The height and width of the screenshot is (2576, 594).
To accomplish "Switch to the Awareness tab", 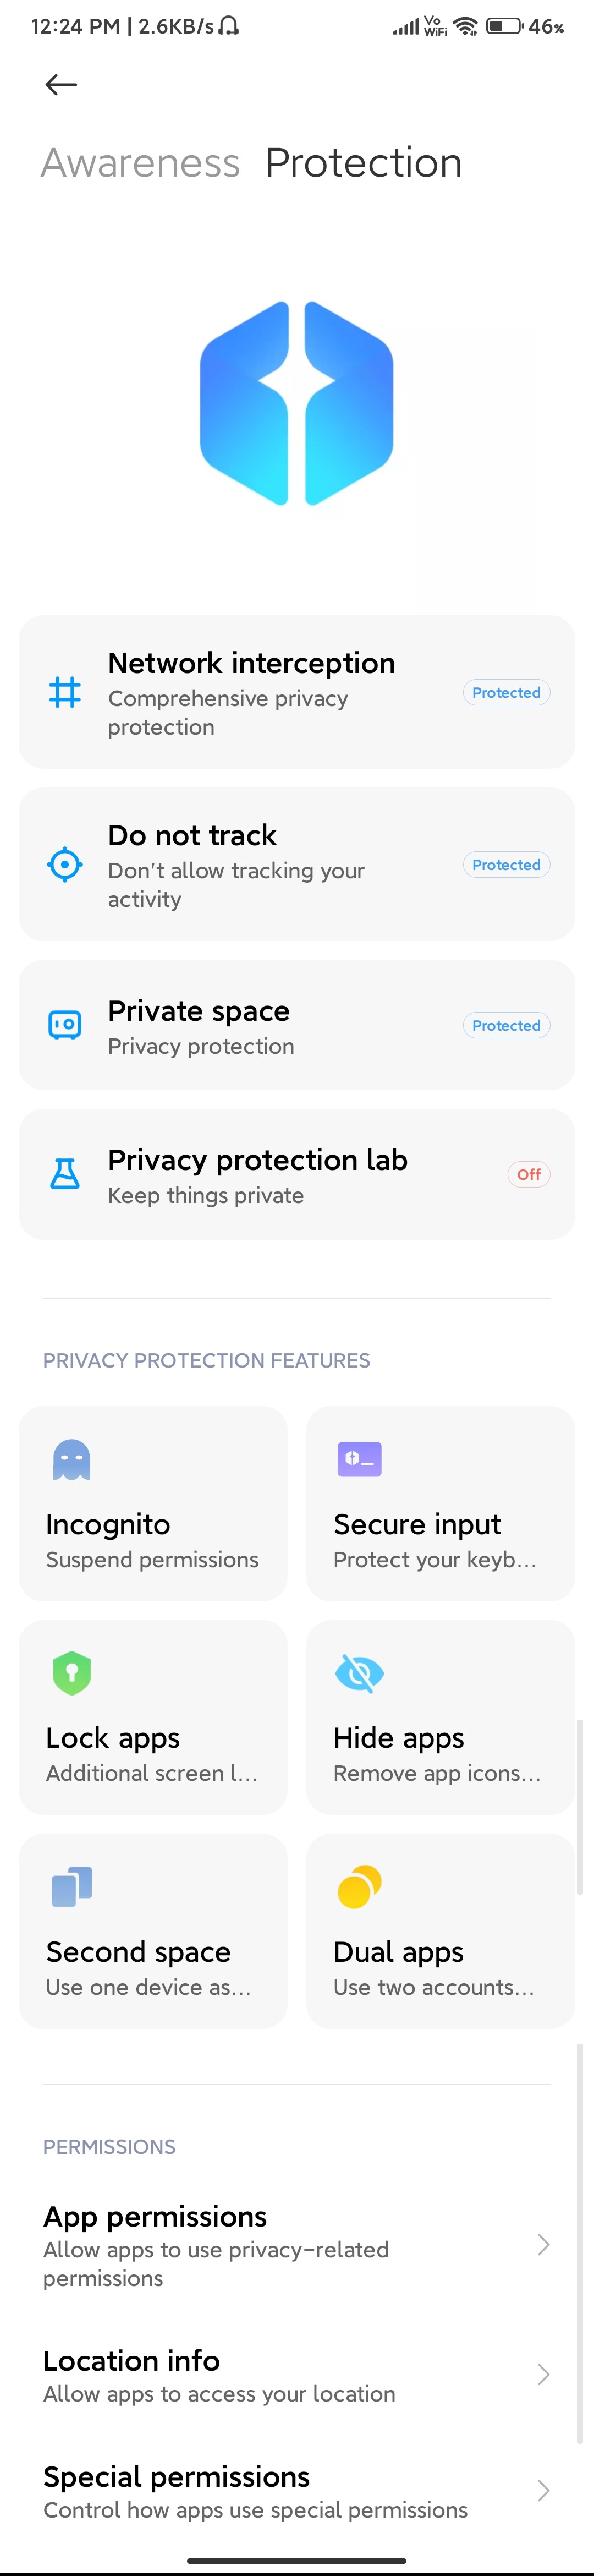I will pyautogui.click(x=140, y=163).
